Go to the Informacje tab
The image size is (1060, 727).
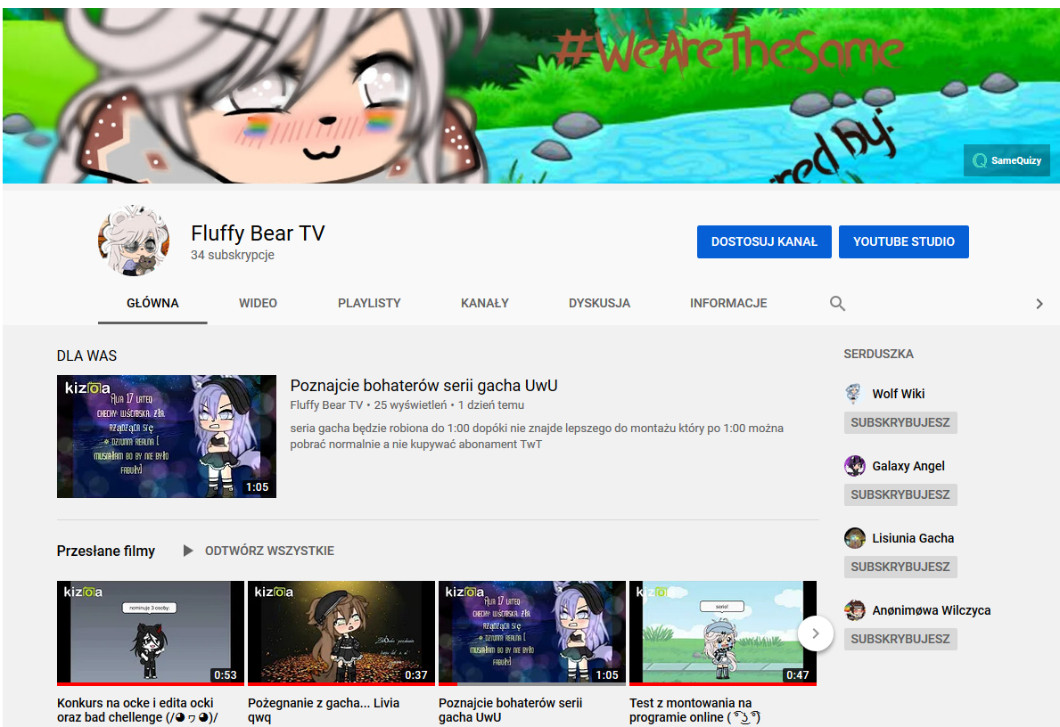coord(728,303)
